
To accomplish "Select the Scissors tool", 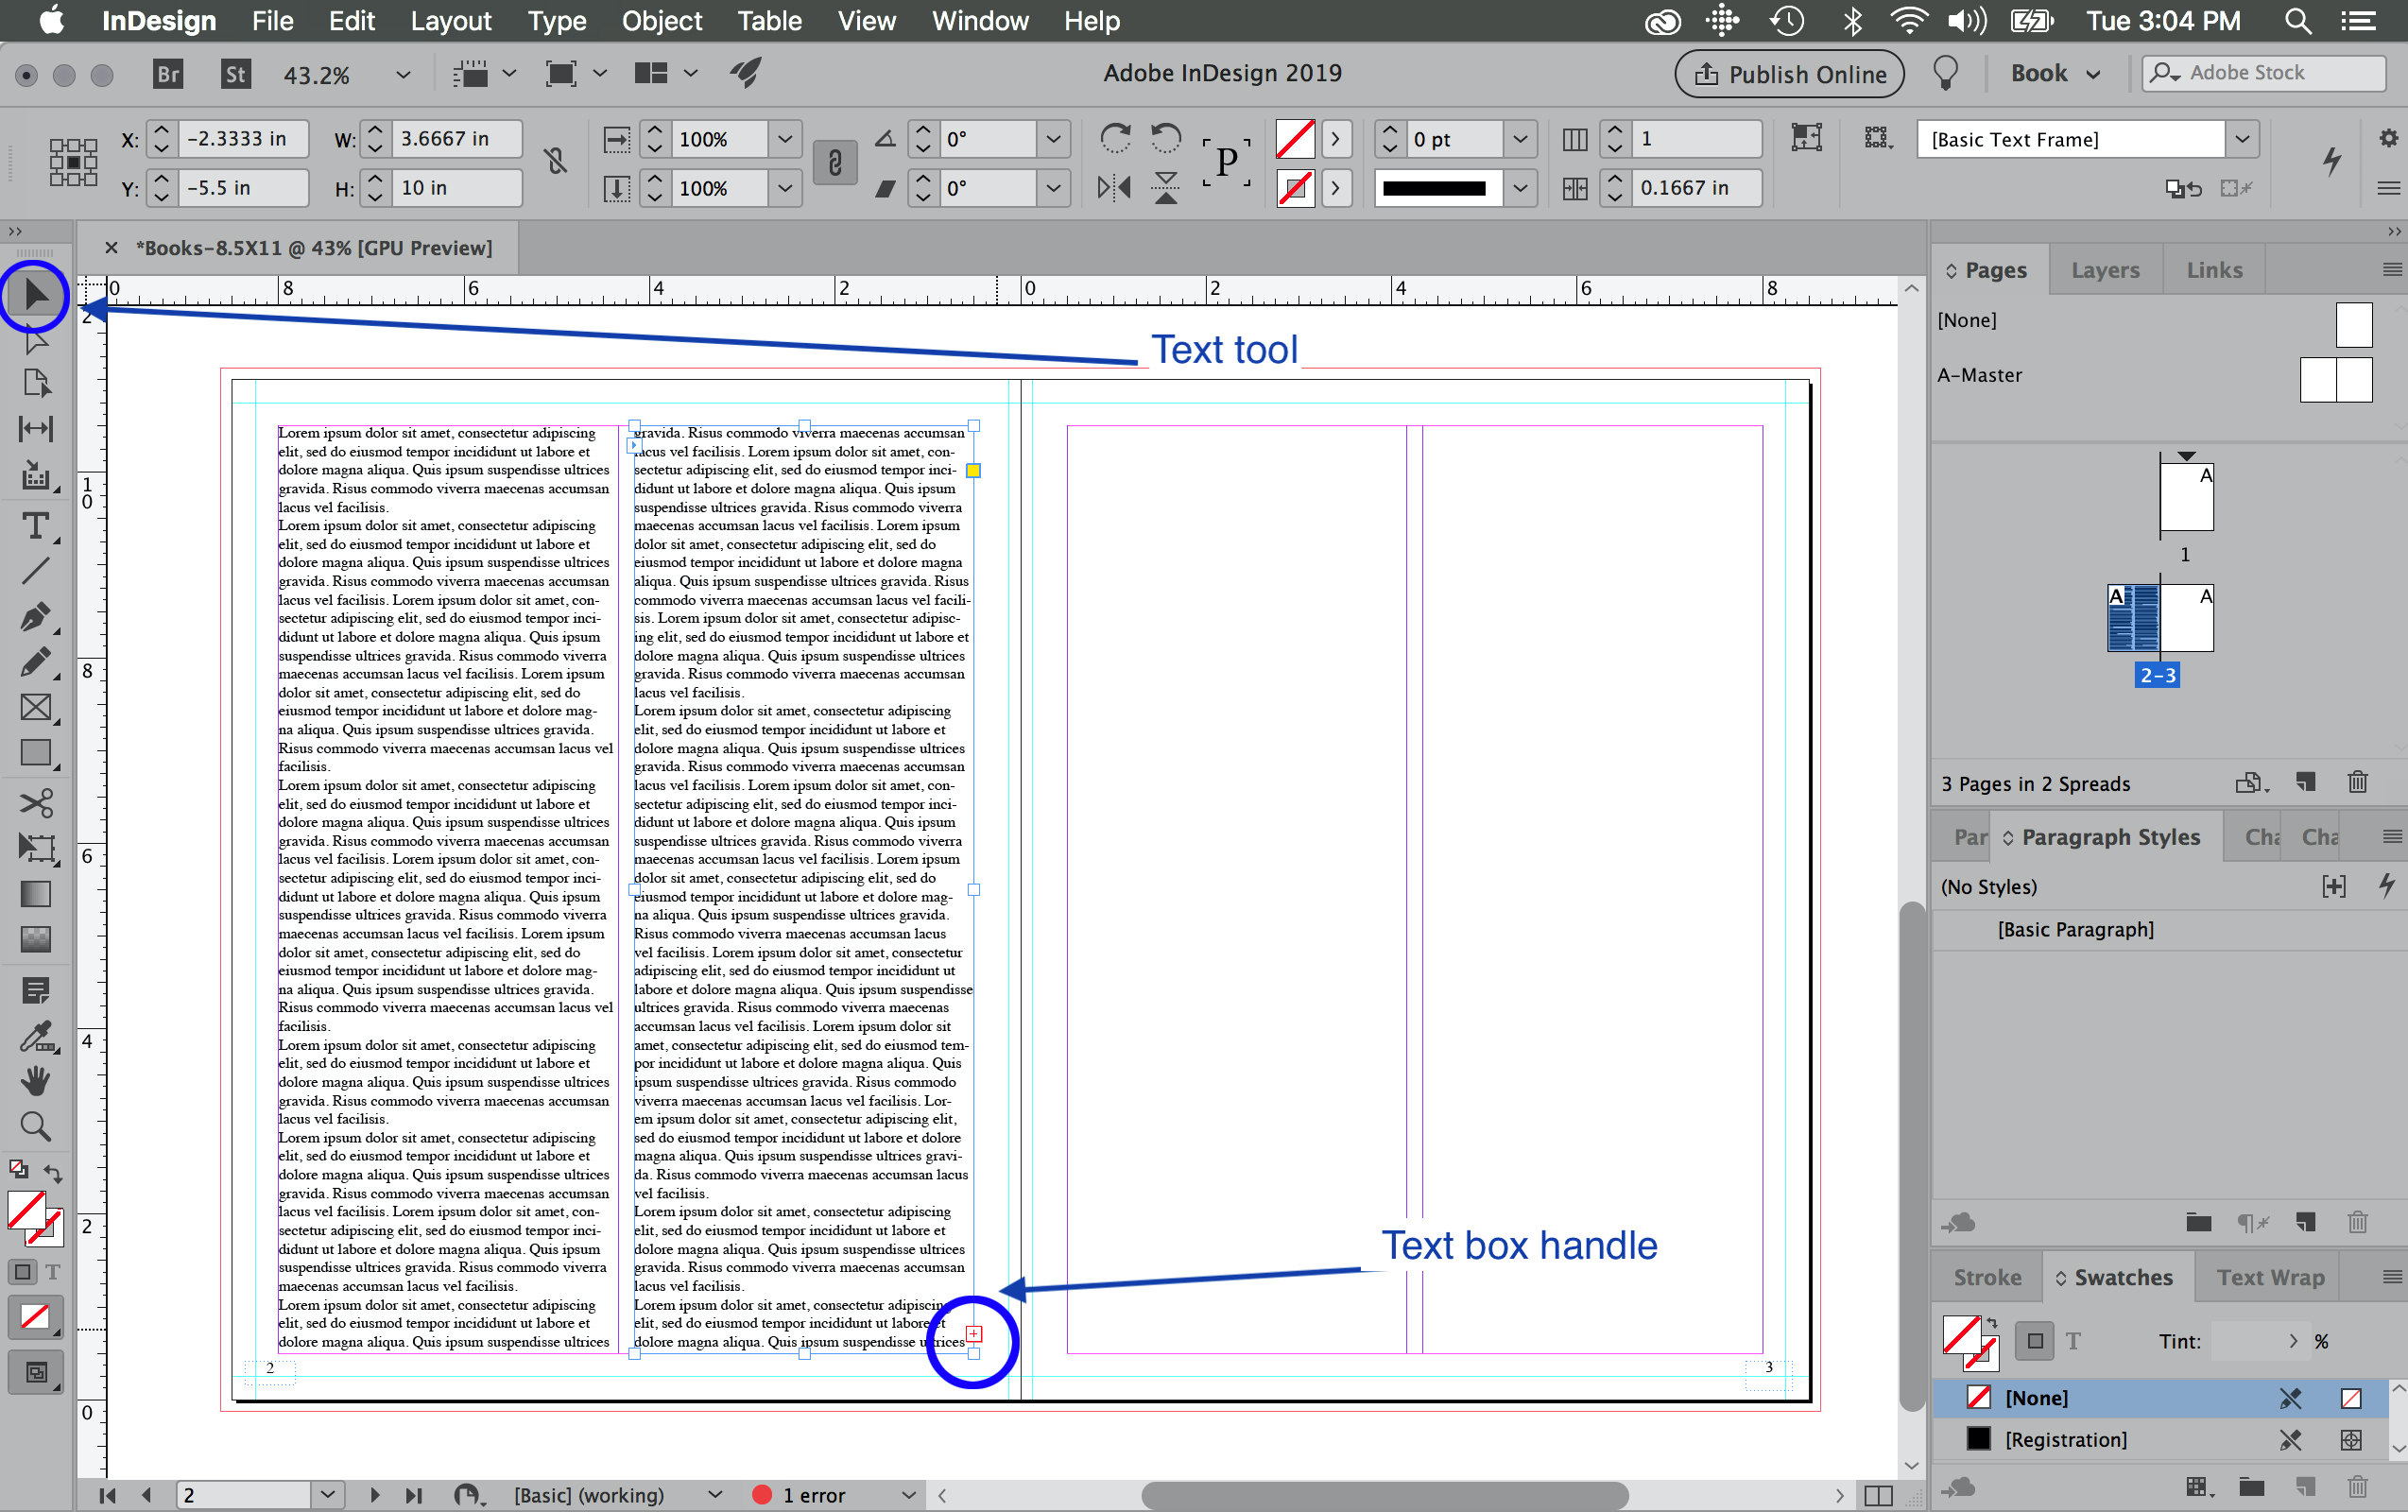I will (x=36, y=803).
